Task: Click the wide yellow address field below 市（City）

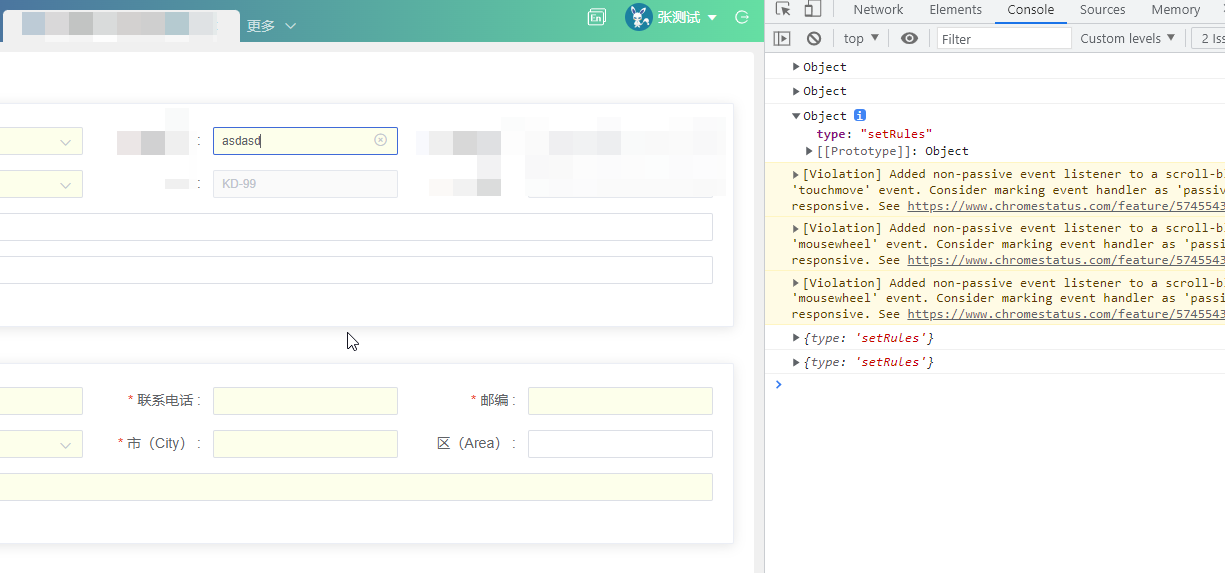Action: point(356,487)
